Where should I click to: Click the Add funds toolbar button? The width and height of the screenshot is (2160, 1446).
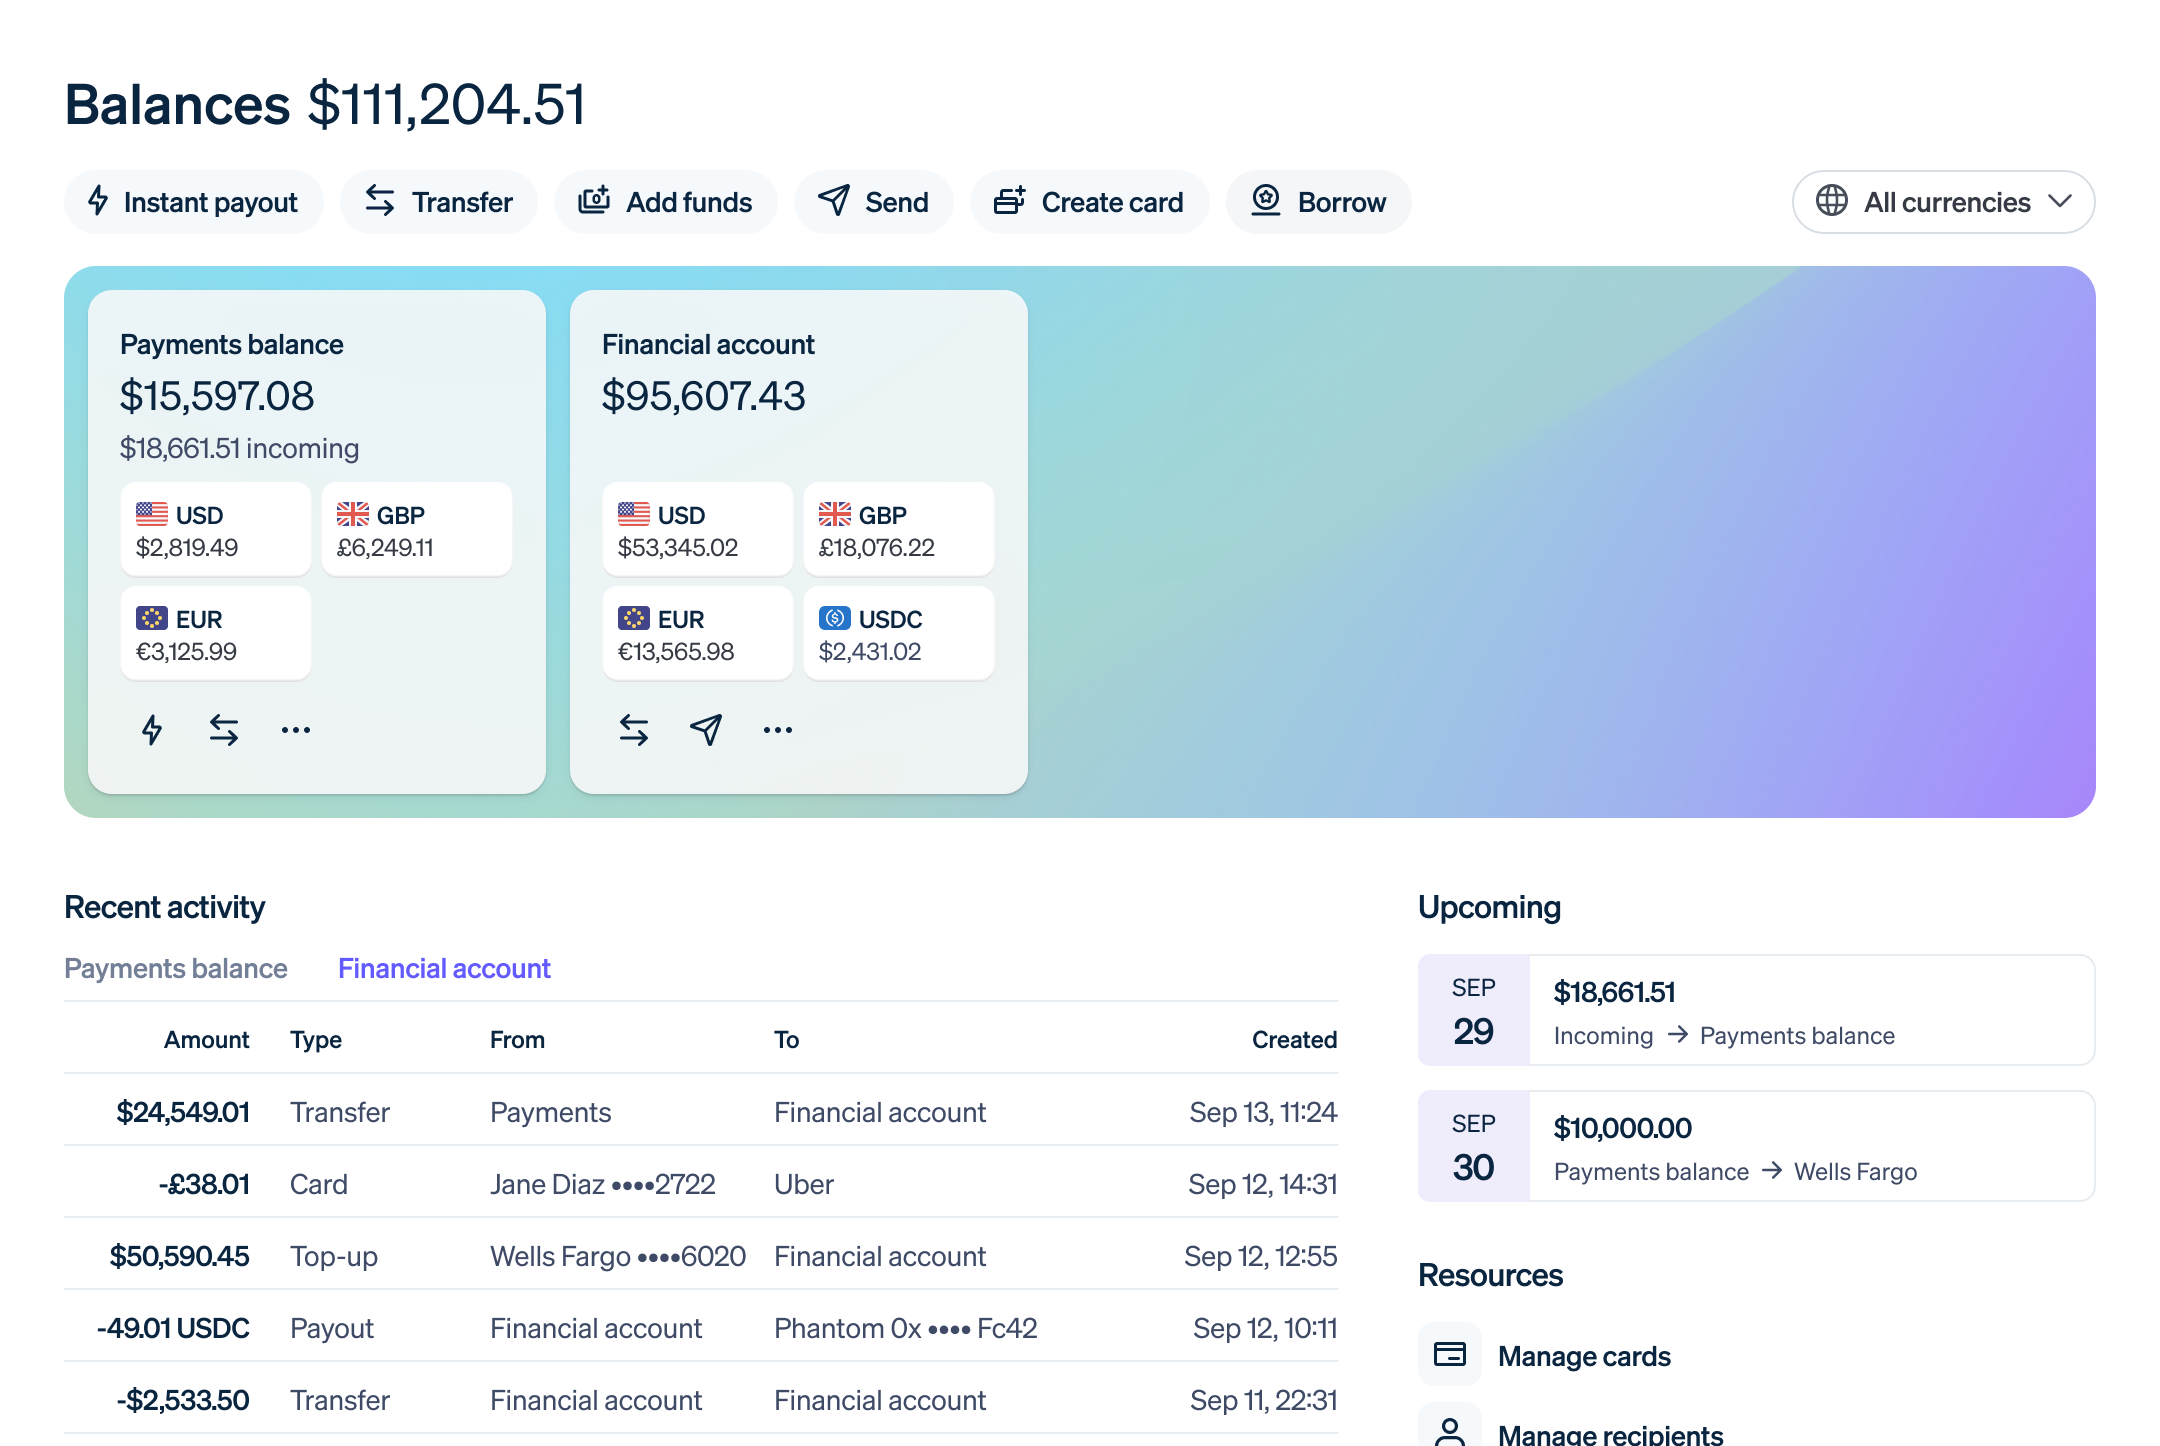(x=665, y=201)
